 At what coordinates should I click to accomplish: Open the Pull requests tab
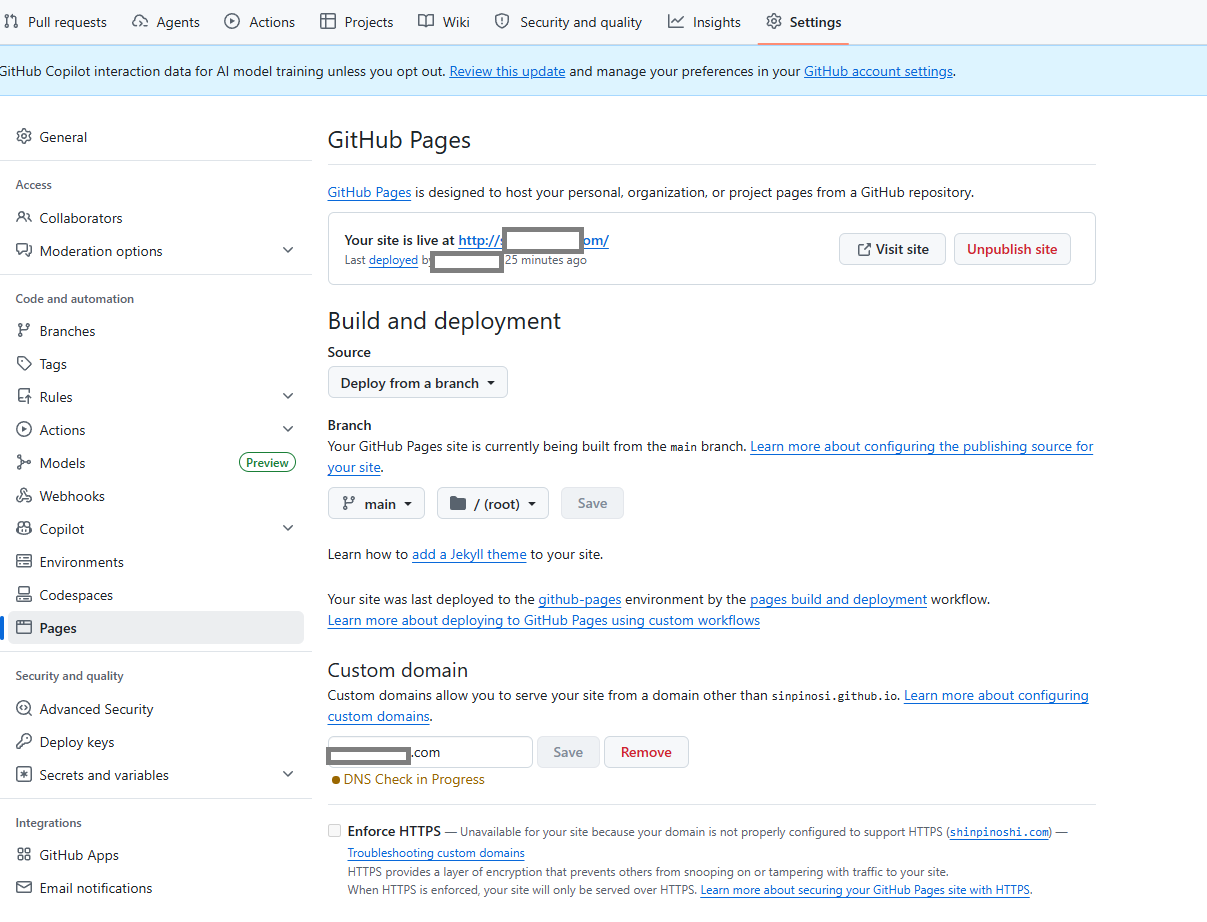tap(56, 22)
